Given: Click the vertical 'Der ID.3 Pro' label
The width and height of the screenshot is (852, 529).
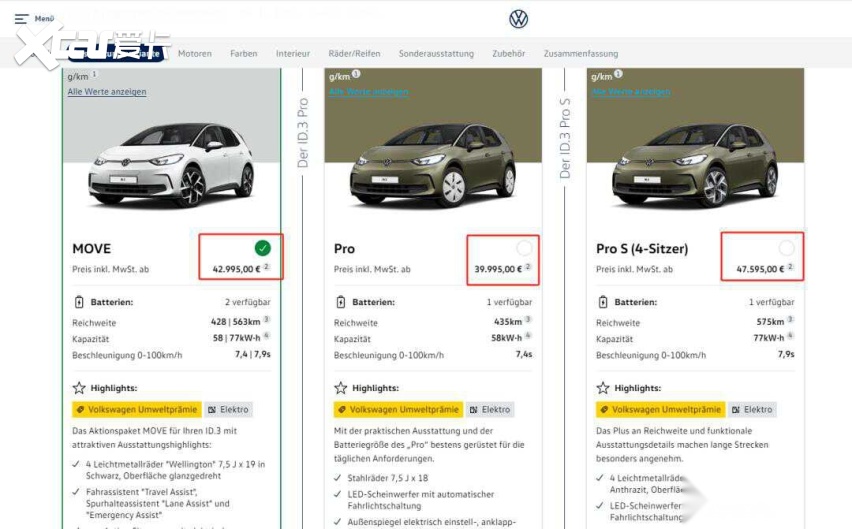Looking at the screenshot, I should pos(303,133).
